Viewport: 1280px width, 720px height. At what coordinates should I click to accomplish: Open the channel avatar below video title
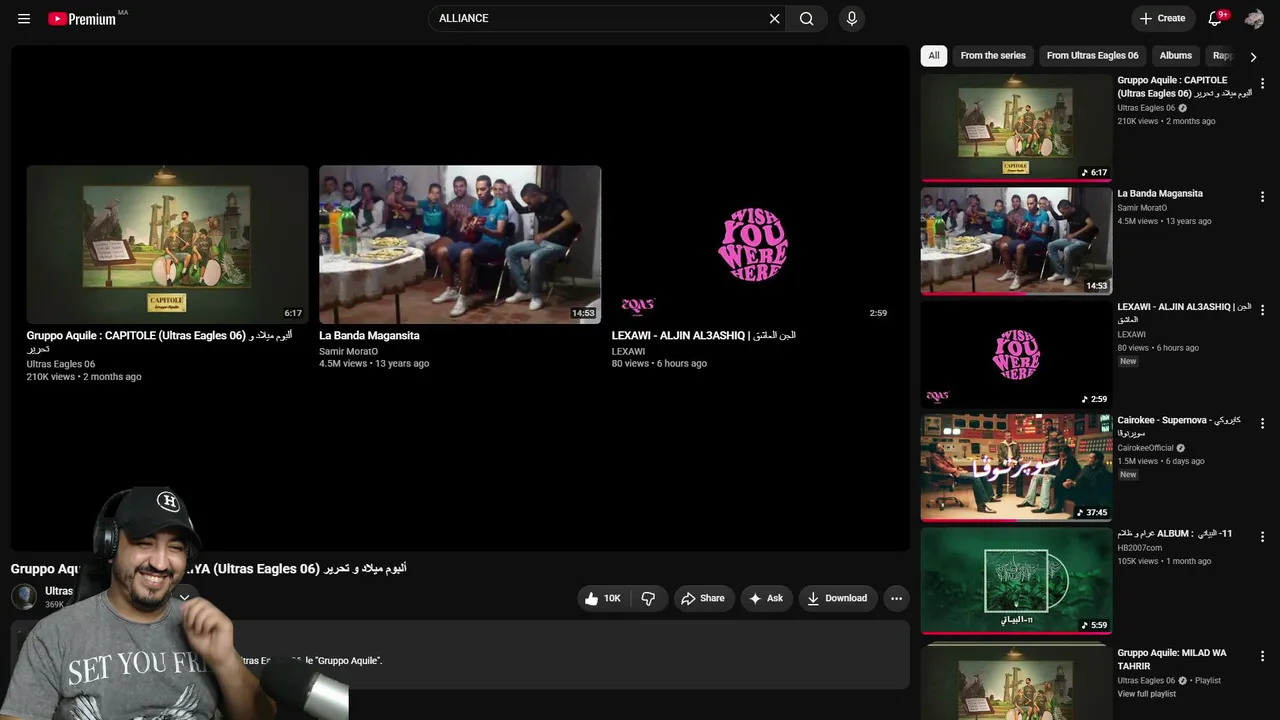point(24,597)
